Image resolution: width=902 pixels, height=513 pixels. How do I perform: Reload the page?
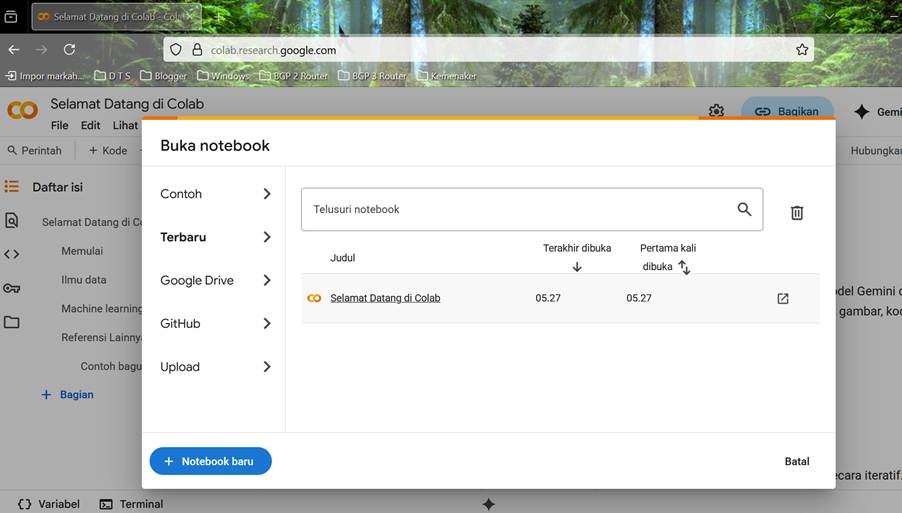[70, 49]
